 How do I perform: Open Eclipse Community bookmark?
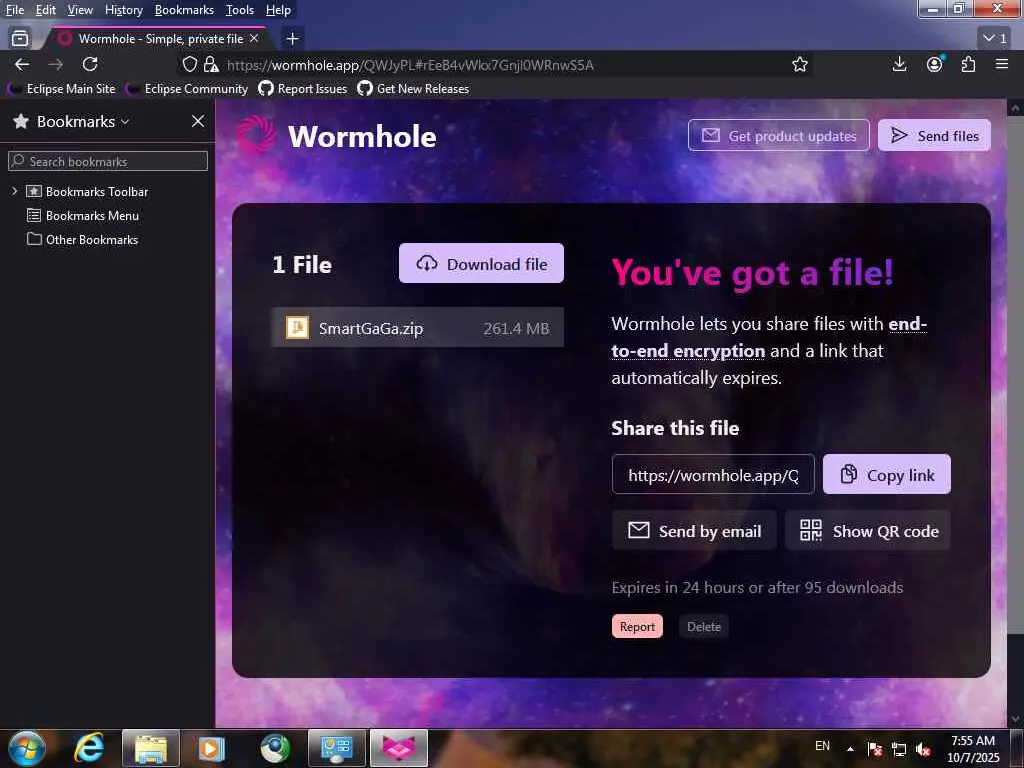(x=187, y=89)
